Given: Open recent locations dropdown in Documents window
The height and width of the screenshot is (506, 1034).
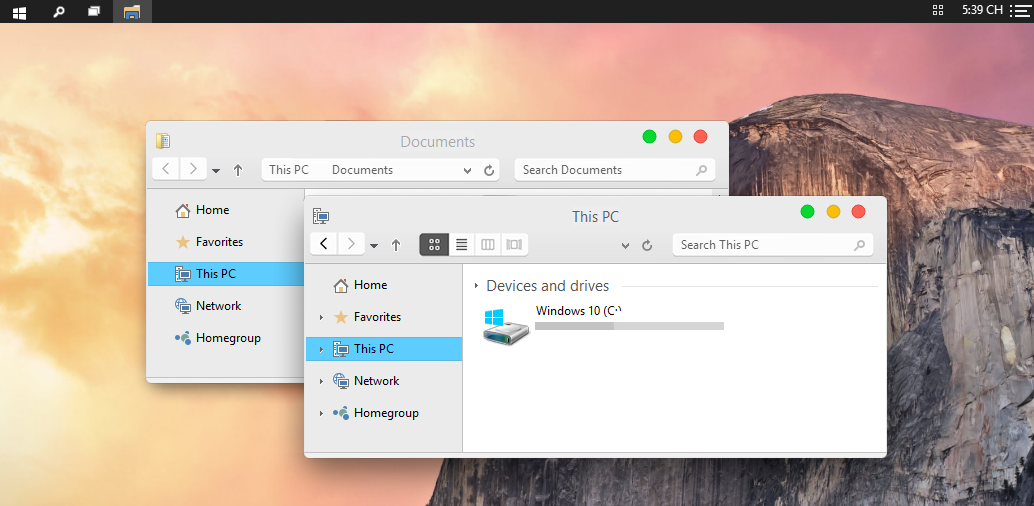Looking at the screenshot, I should tap(216, 172).
